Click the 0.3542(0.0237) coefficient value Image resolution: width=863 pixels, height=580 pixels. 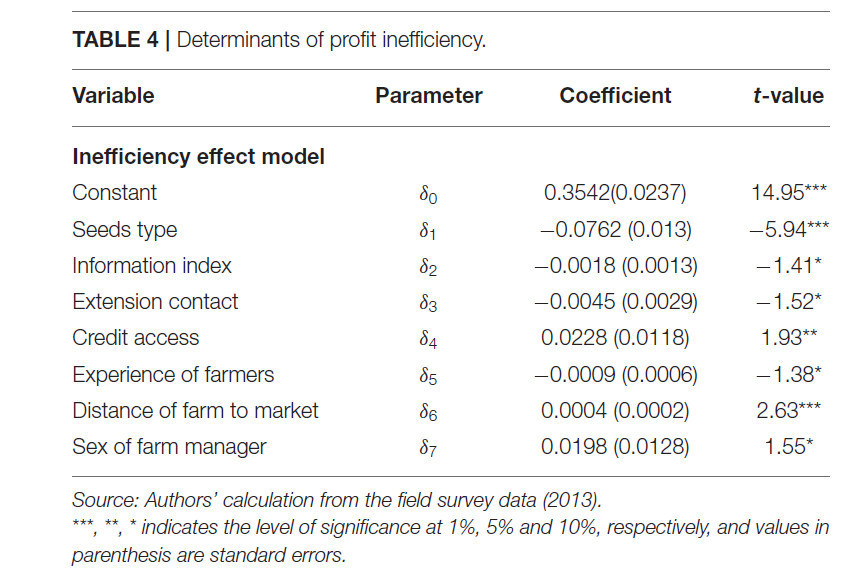[x=615, y=193]
